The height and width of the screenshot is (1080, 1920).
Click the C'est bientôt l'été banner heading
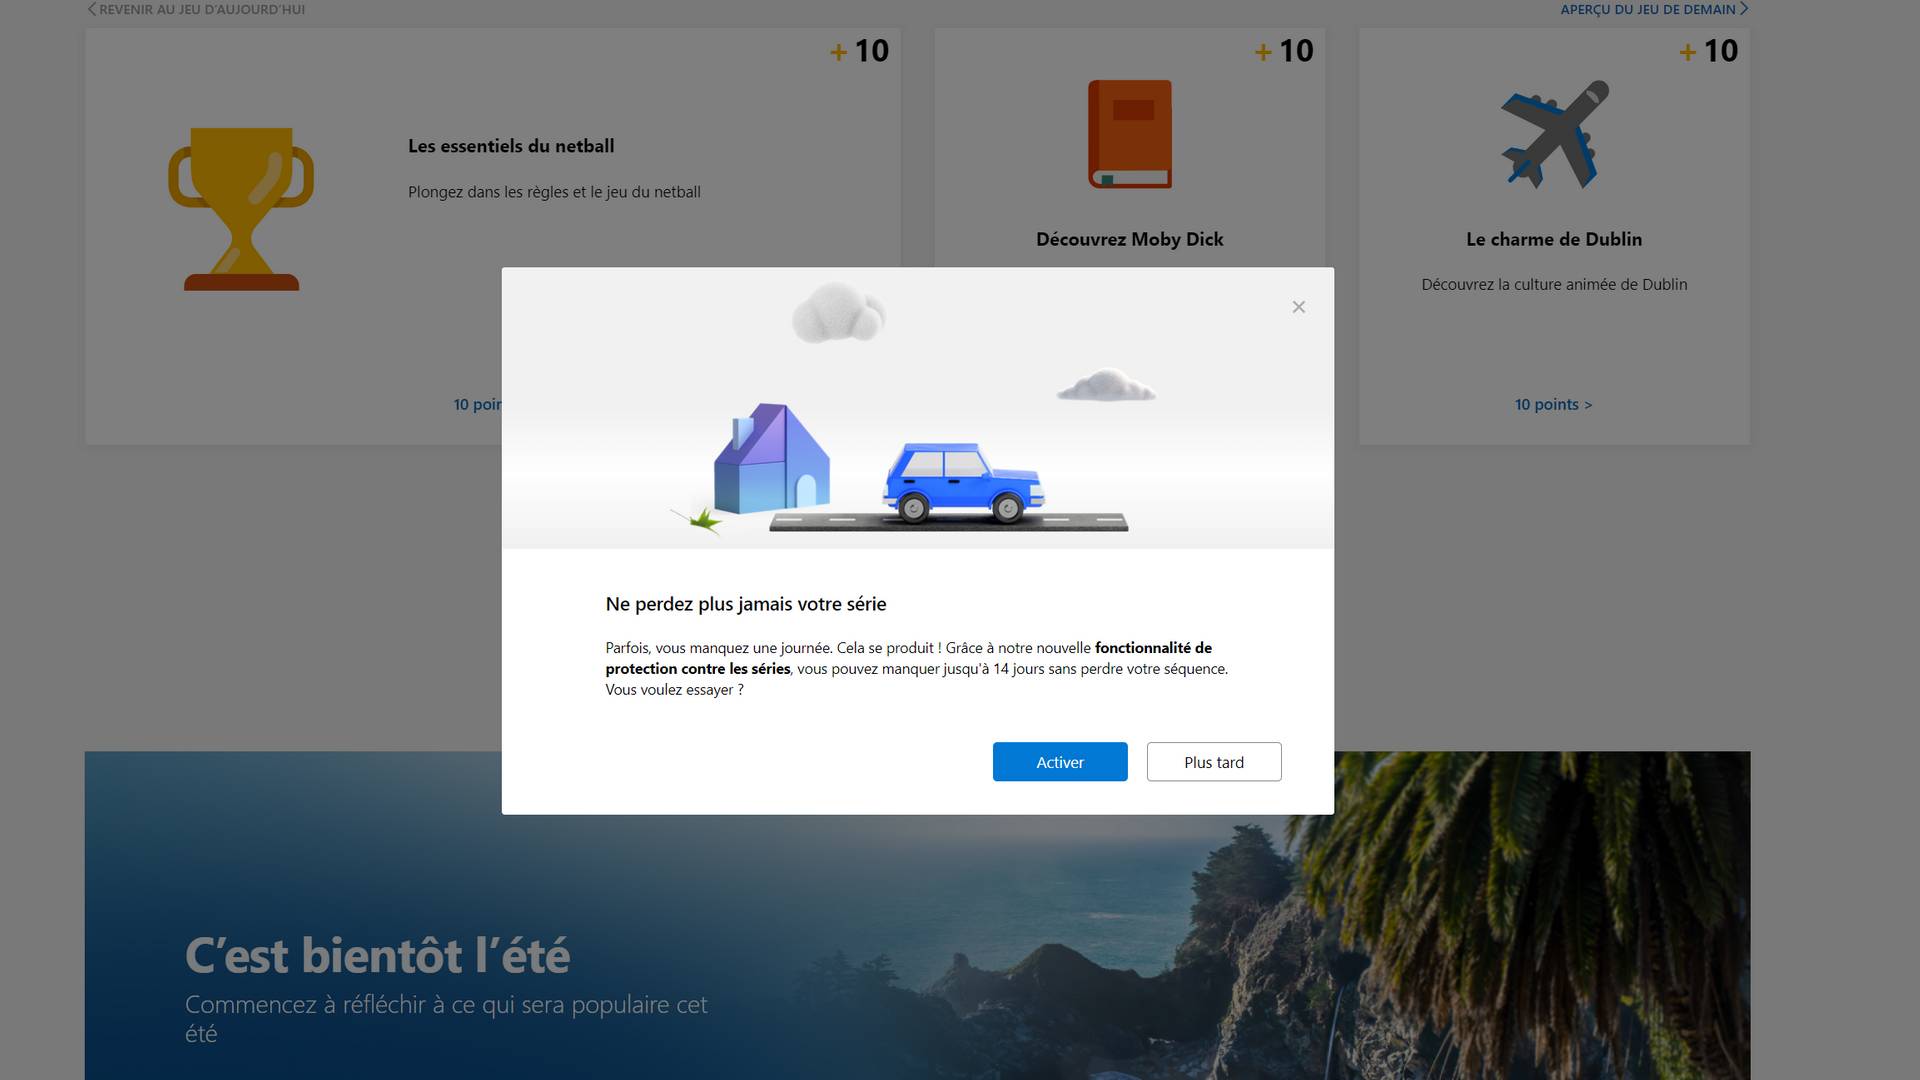[x=377, y=955]
